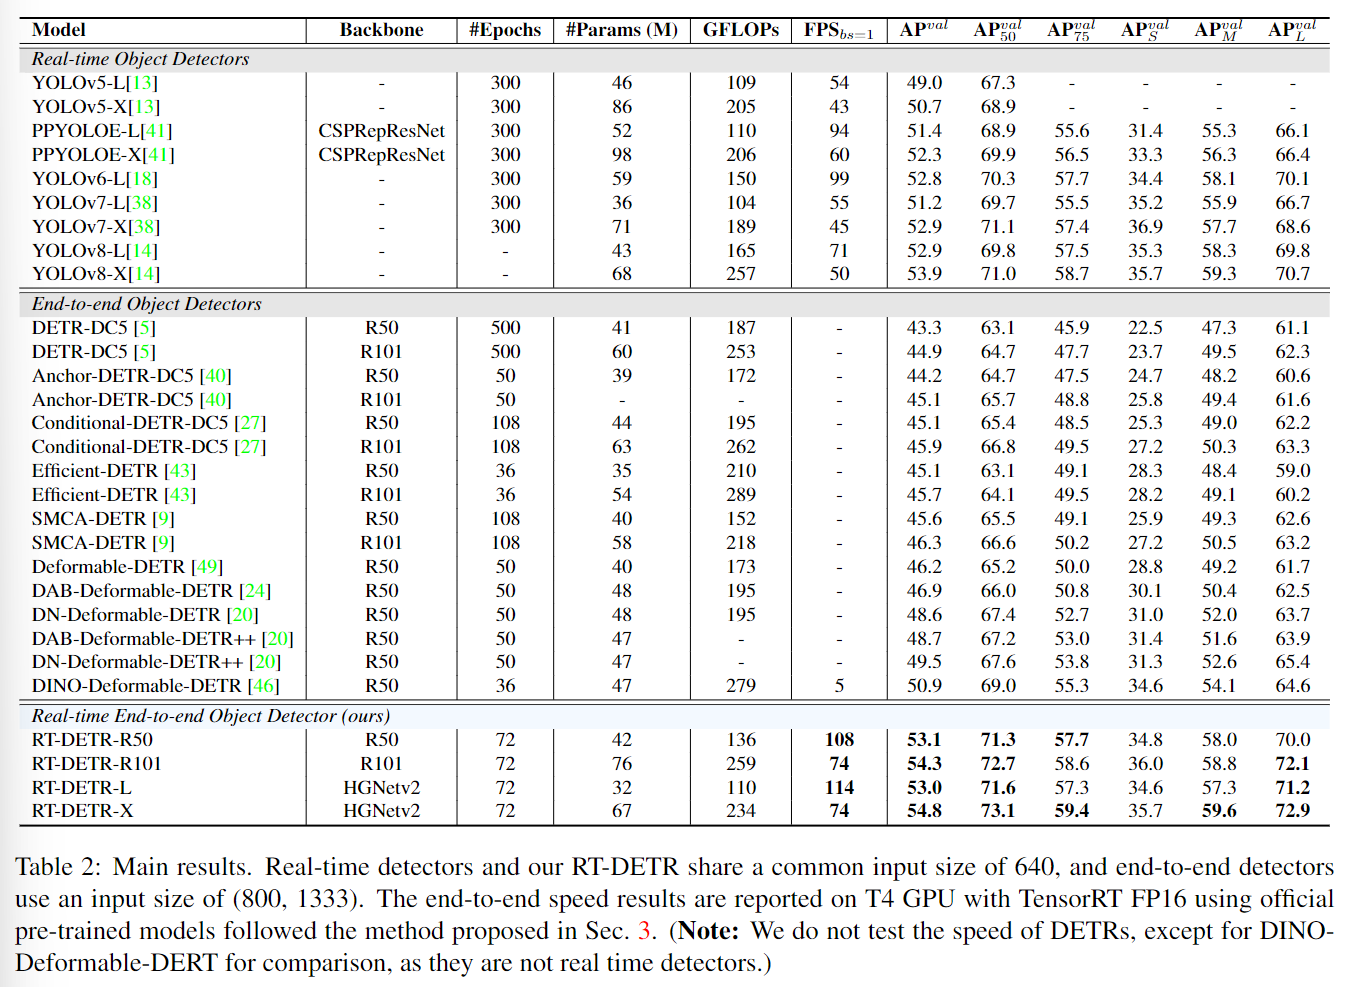Open citation [5] in DETR-DC5 R50 row
Viewport: 1351px width, 987px height.
click(145, 328)
